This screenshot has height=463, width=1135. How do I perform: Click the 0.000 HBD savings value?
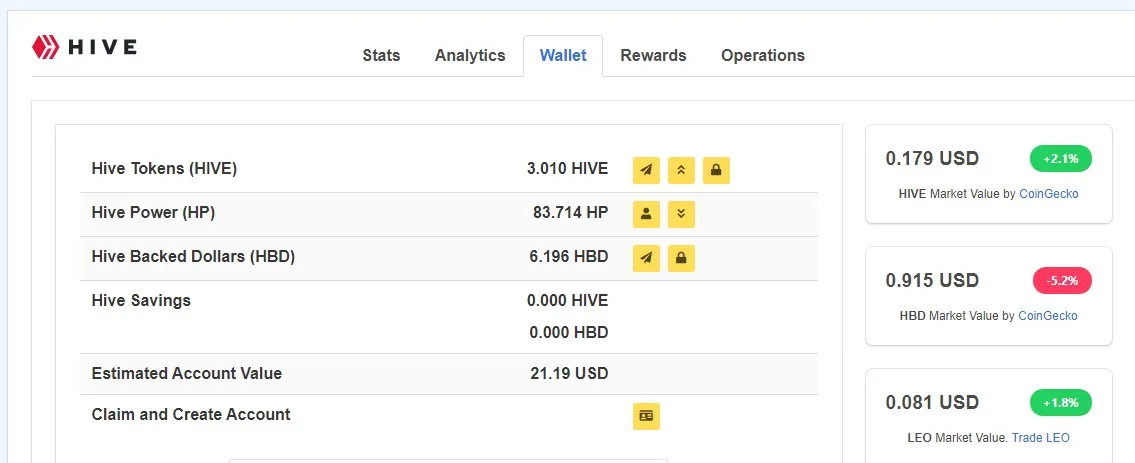pyautogui.click(x=569, y=333)
